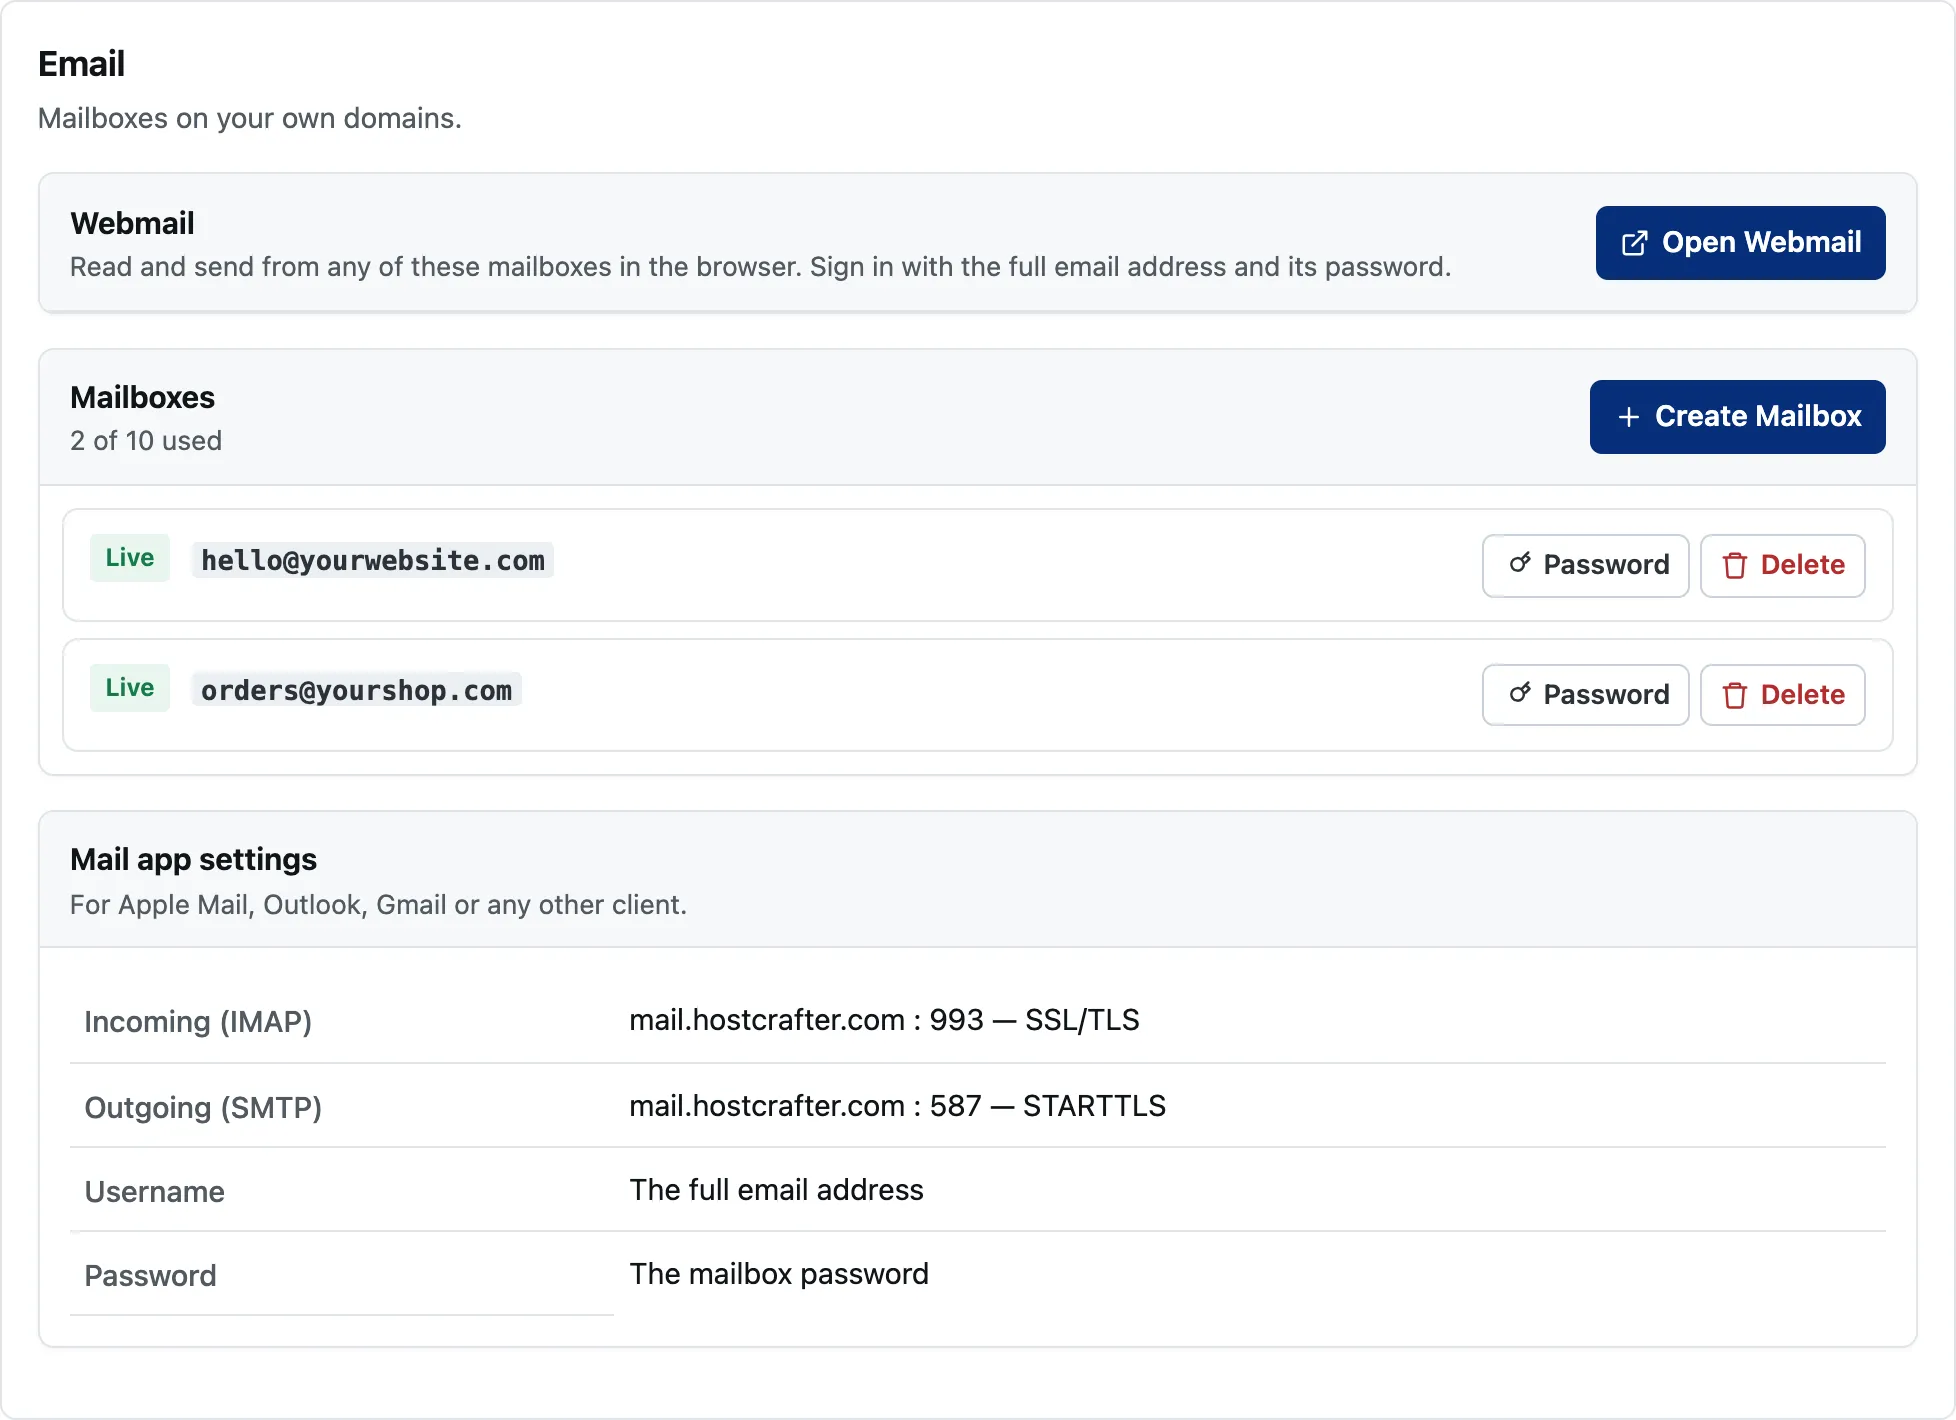
Task: Delete the orders@yourshop.com mailbox
Action: [x=1782, y=695]
